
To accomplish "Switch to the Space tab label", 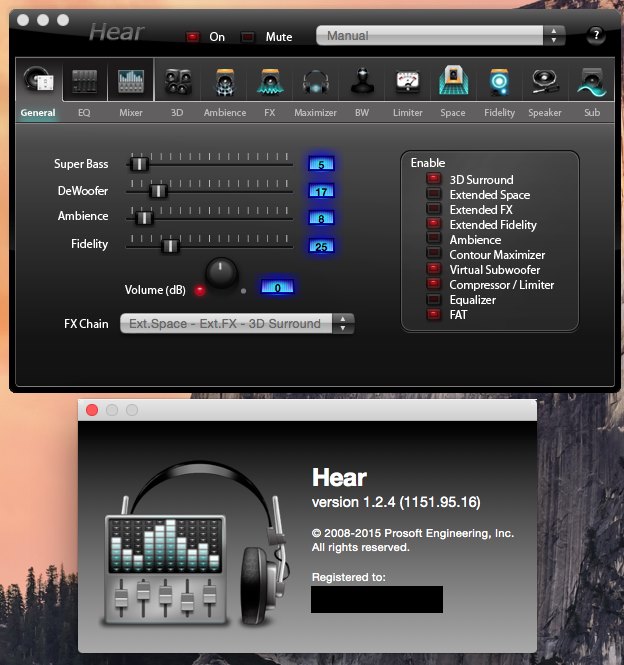I will pyautogui.click(x=453, y=113).
